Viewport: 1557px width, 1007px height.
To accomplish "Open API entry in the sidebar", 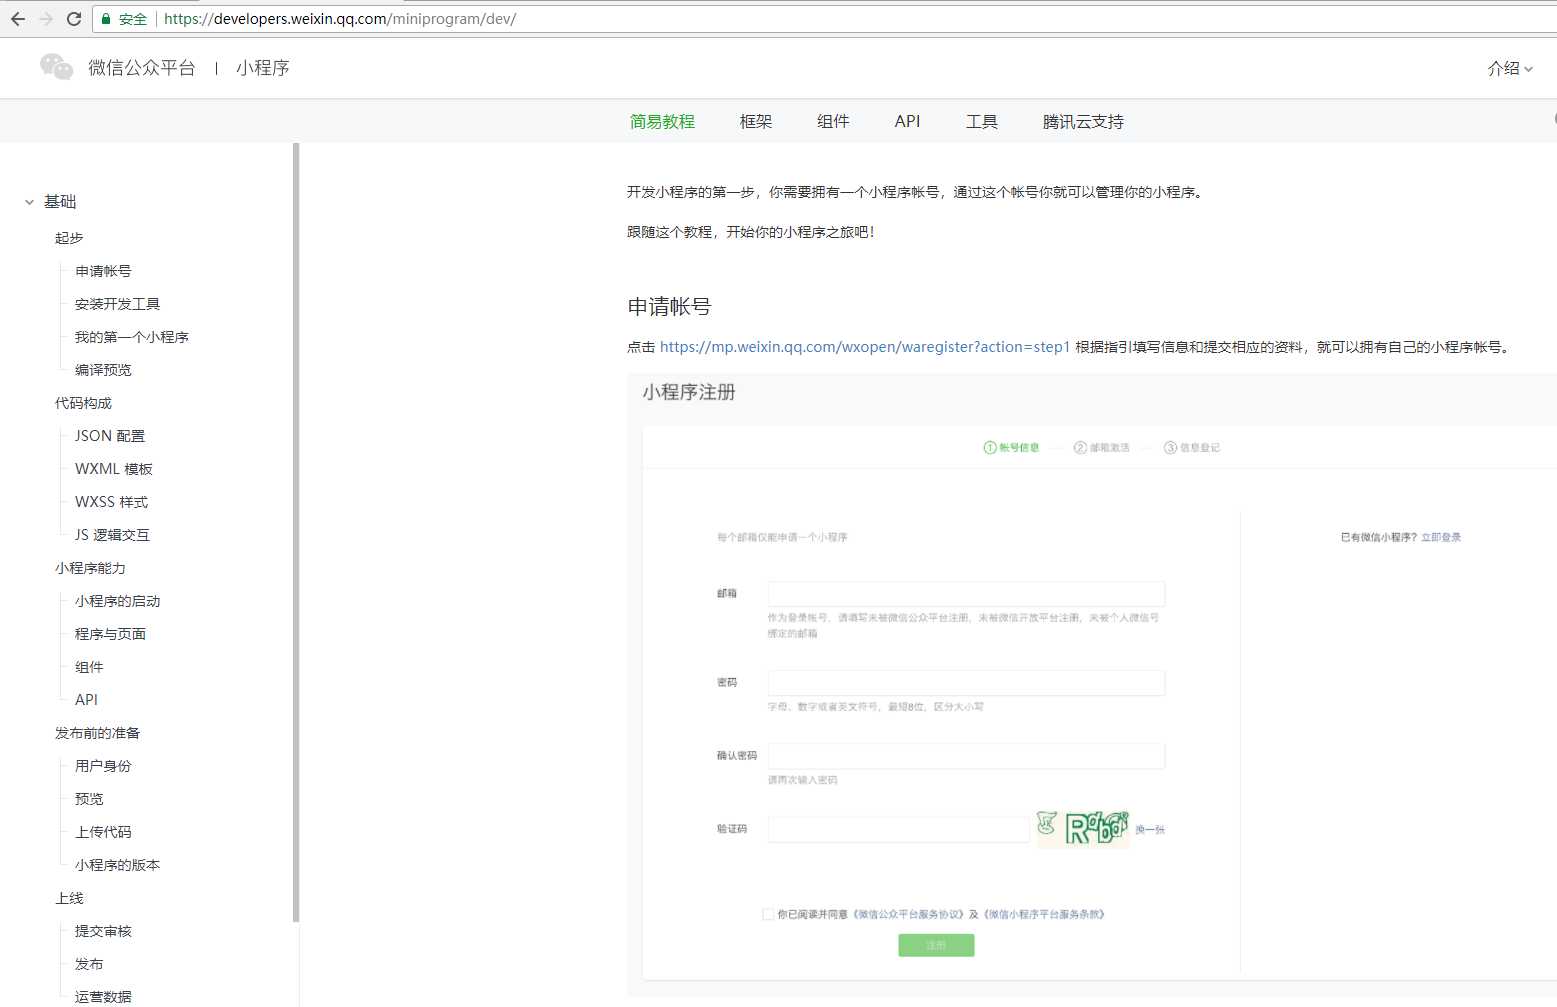I will click(86, 700).
